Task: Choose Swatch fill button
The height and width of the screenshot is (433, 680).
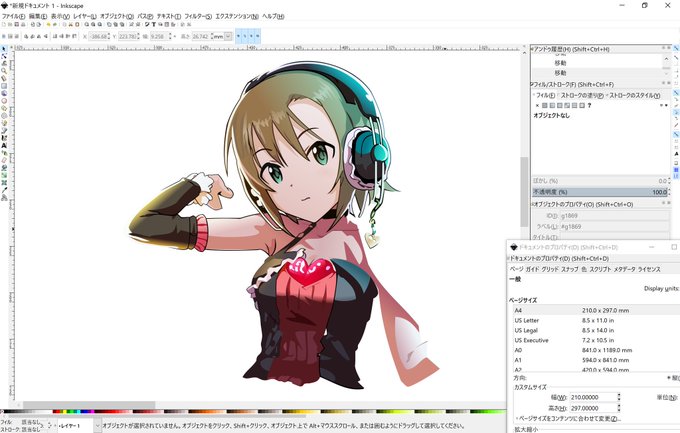Action: pyautogui.click(x=582, y=105)
